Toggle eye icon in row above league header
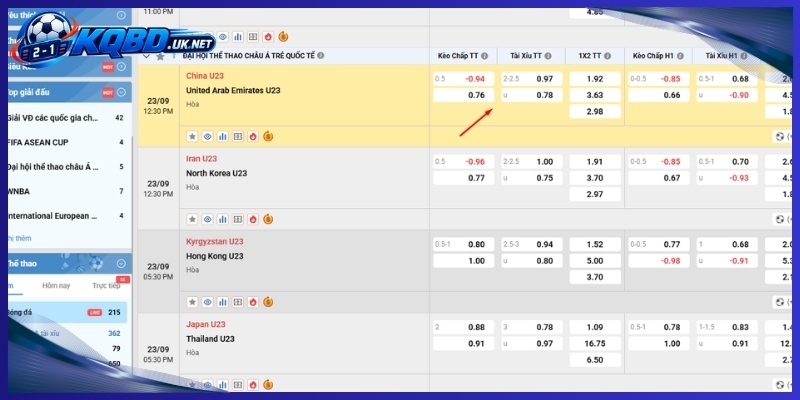Viewport: 800px width, 400px height. (x=222, y=37)
